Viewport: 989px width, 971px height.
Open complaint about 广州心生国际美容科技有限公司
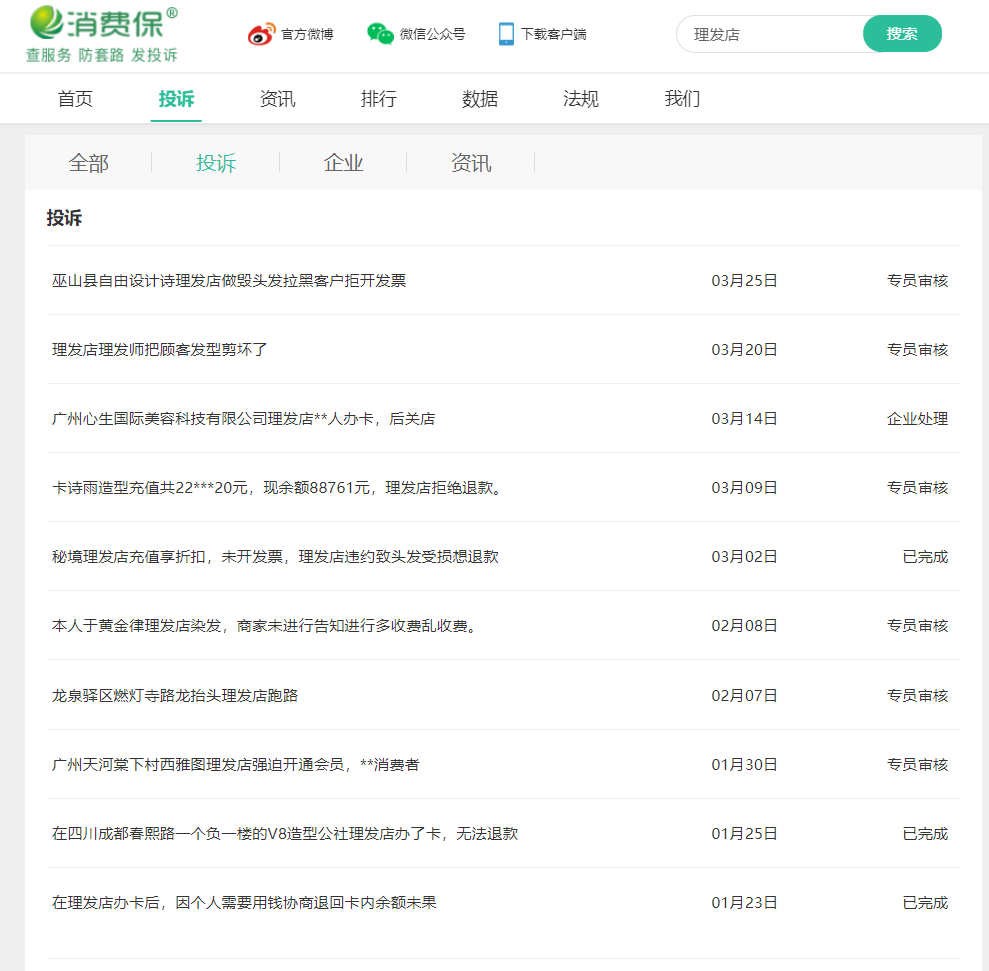[243, 419]
